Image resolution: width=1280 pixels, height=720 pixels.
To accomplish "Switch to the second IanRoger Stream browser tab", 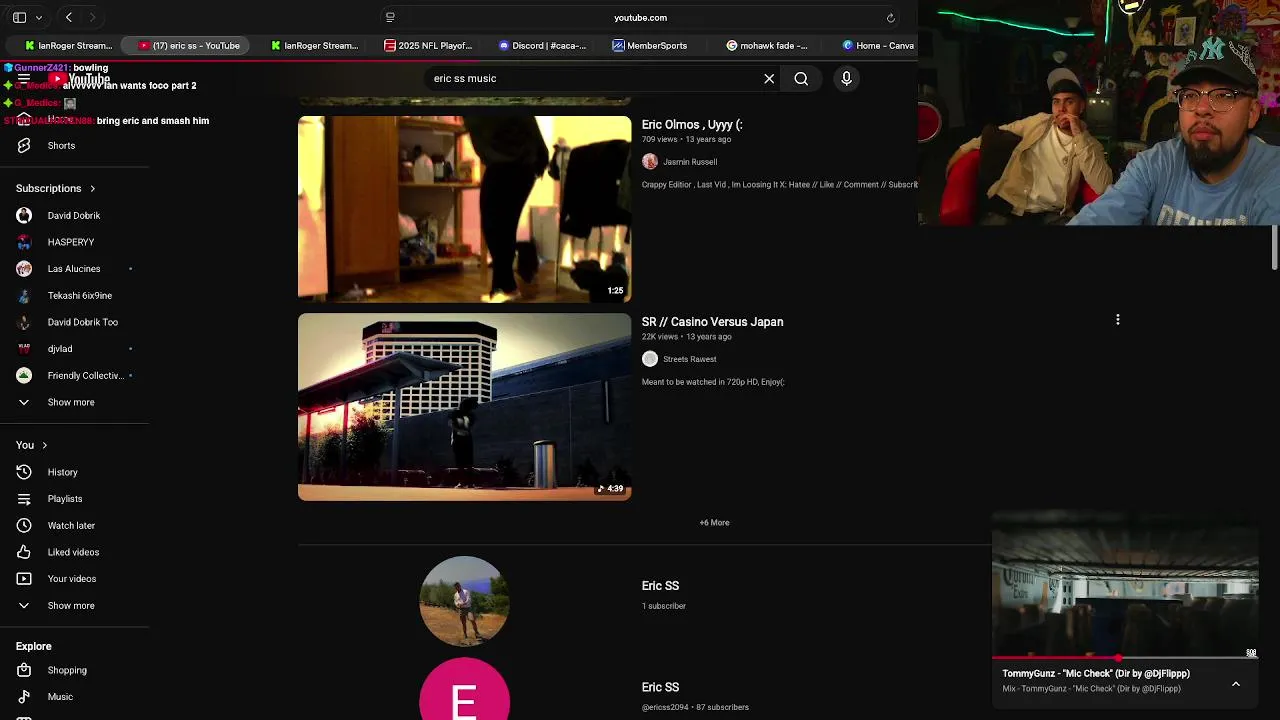I will click(314, 45).
